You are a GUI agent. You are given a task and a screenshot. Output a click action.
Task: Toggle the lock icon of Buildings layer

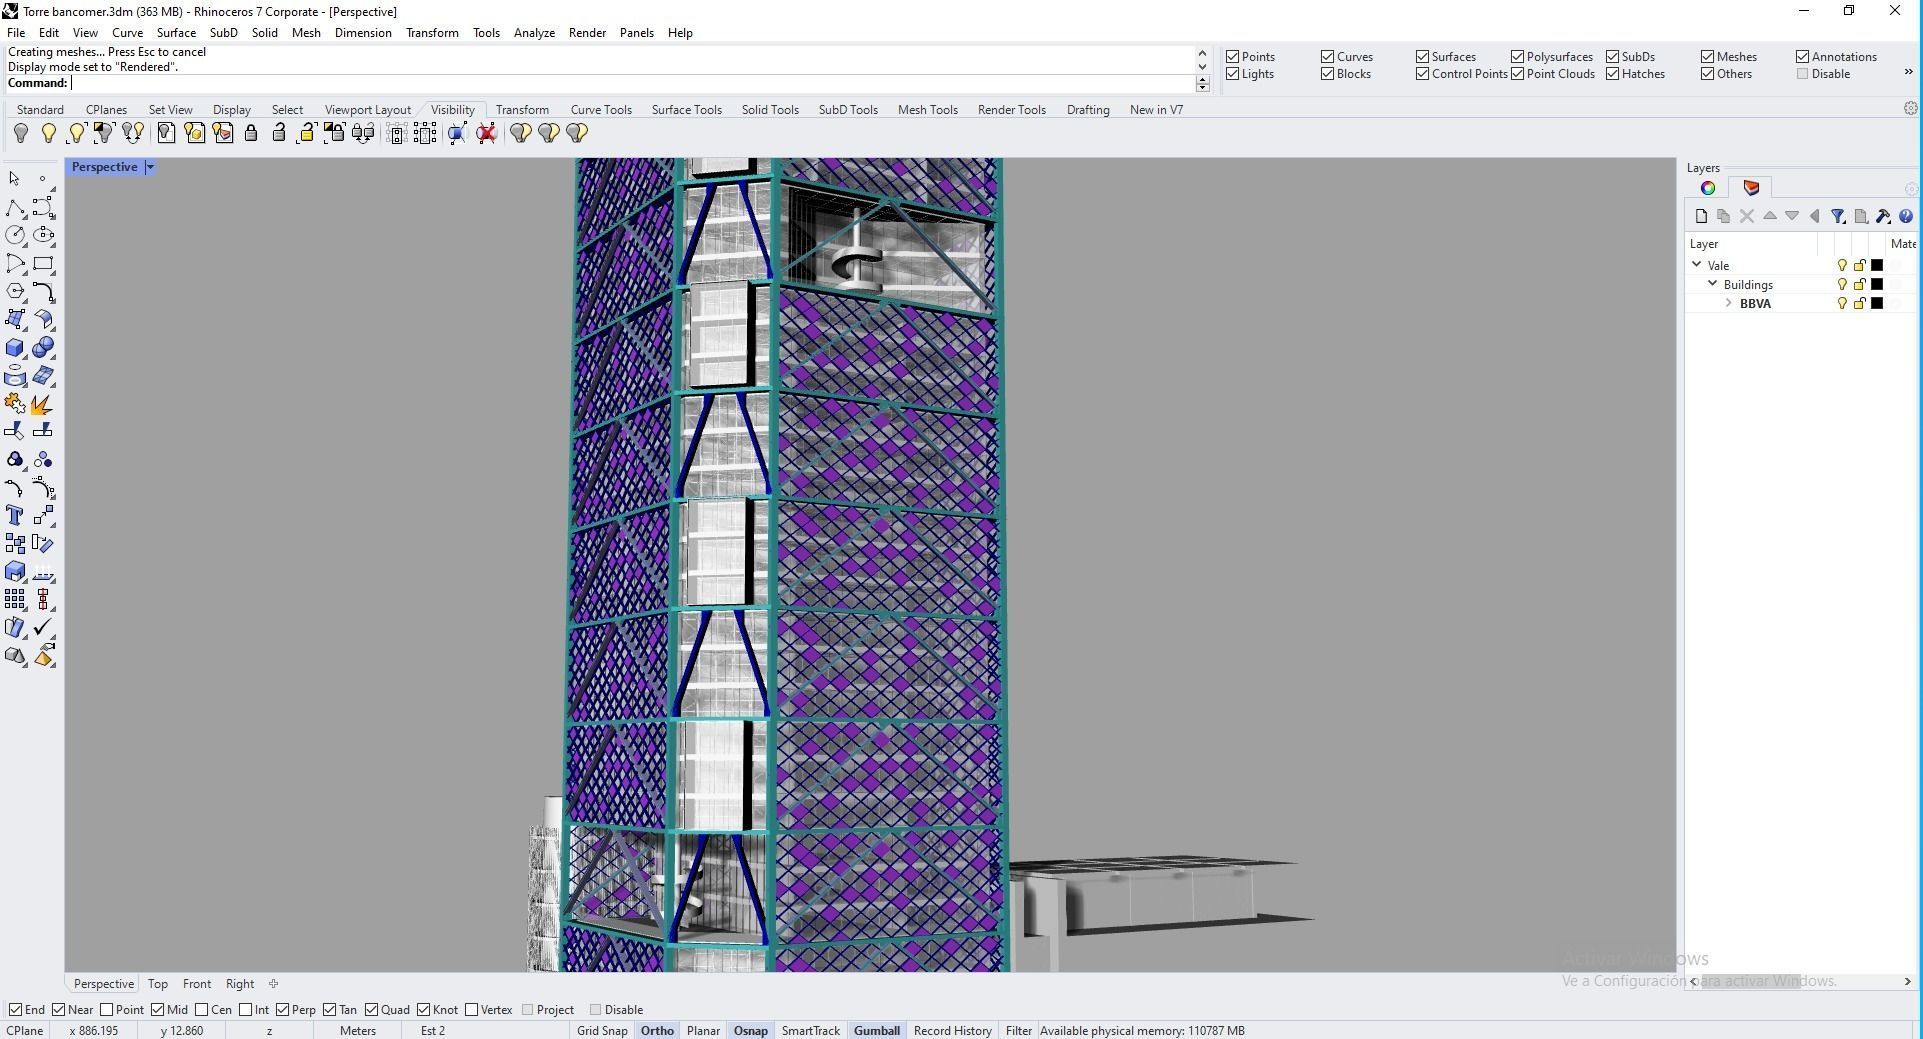1860,285
